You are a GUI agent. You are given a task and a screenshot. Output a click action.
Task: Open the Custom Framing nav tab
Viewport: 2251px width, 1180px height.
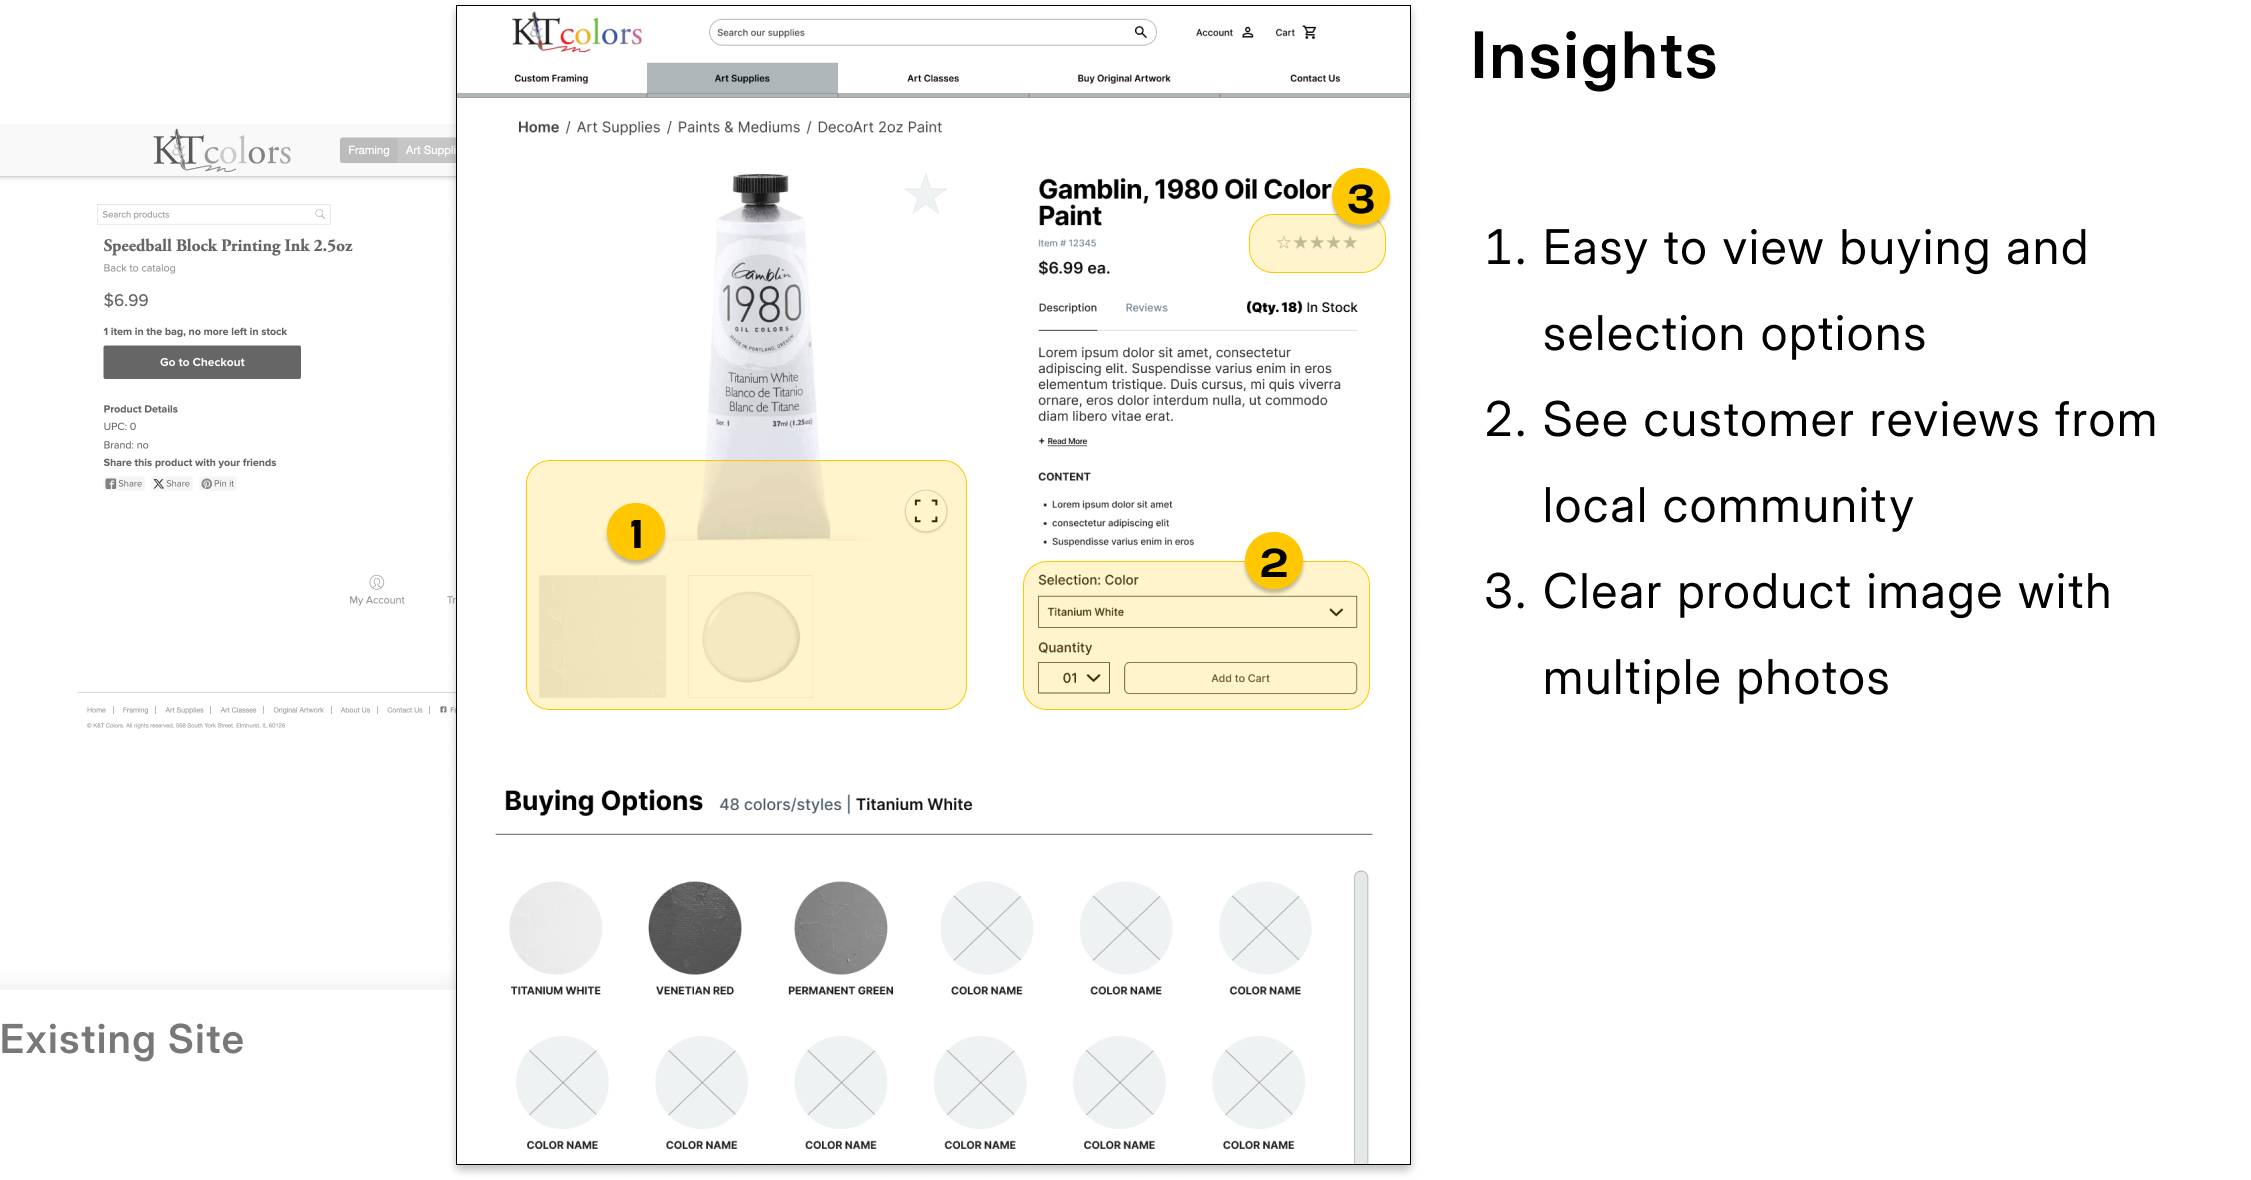[x=551, y=78]
